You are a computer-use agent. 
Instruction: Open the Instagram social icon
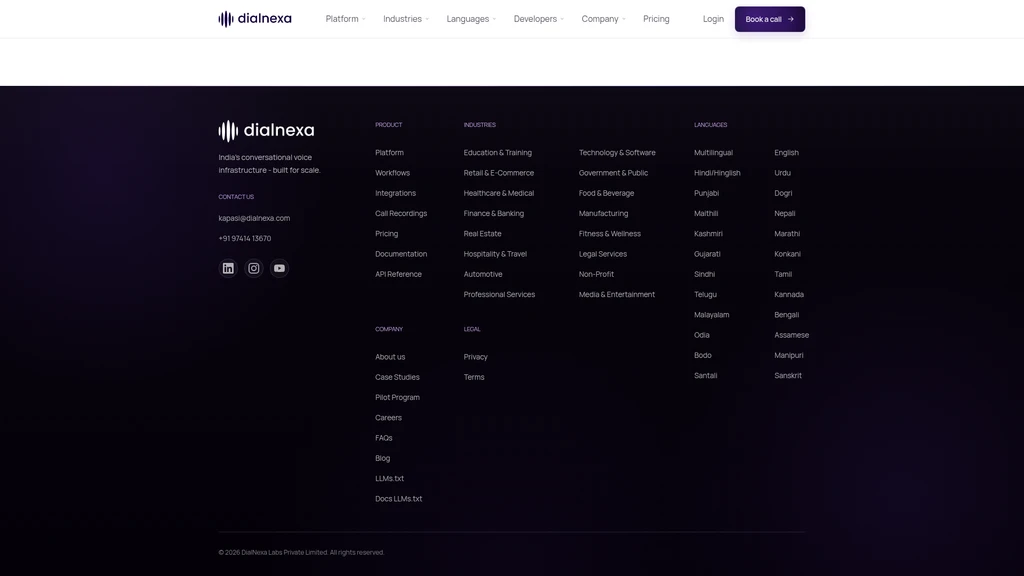(x=253, y=268)
